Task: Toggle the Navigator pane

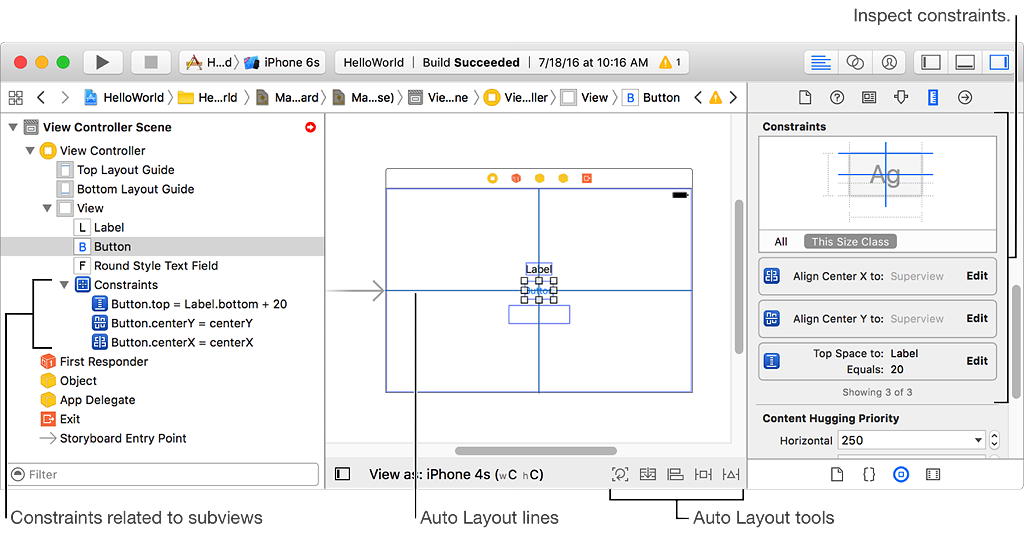Action: (931, 62)
